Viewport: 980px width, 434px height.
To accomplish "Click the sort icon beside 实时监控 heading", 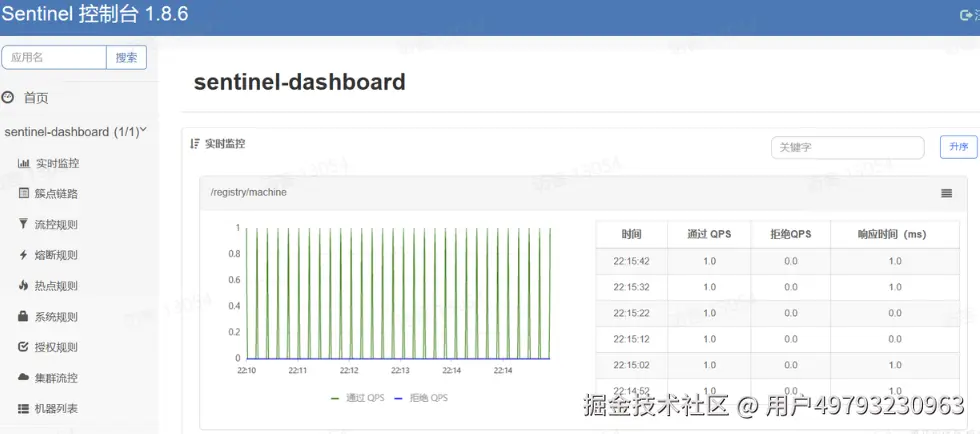I will point(195,144).
